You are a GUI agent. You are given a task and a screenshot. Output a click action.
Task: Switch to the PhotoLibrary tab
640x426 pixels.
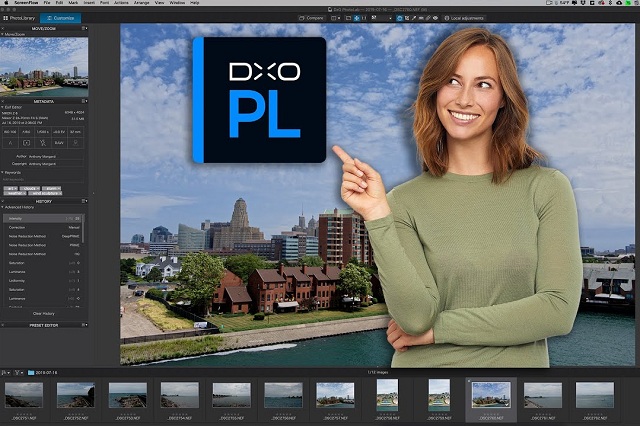(x=20, y=18)
